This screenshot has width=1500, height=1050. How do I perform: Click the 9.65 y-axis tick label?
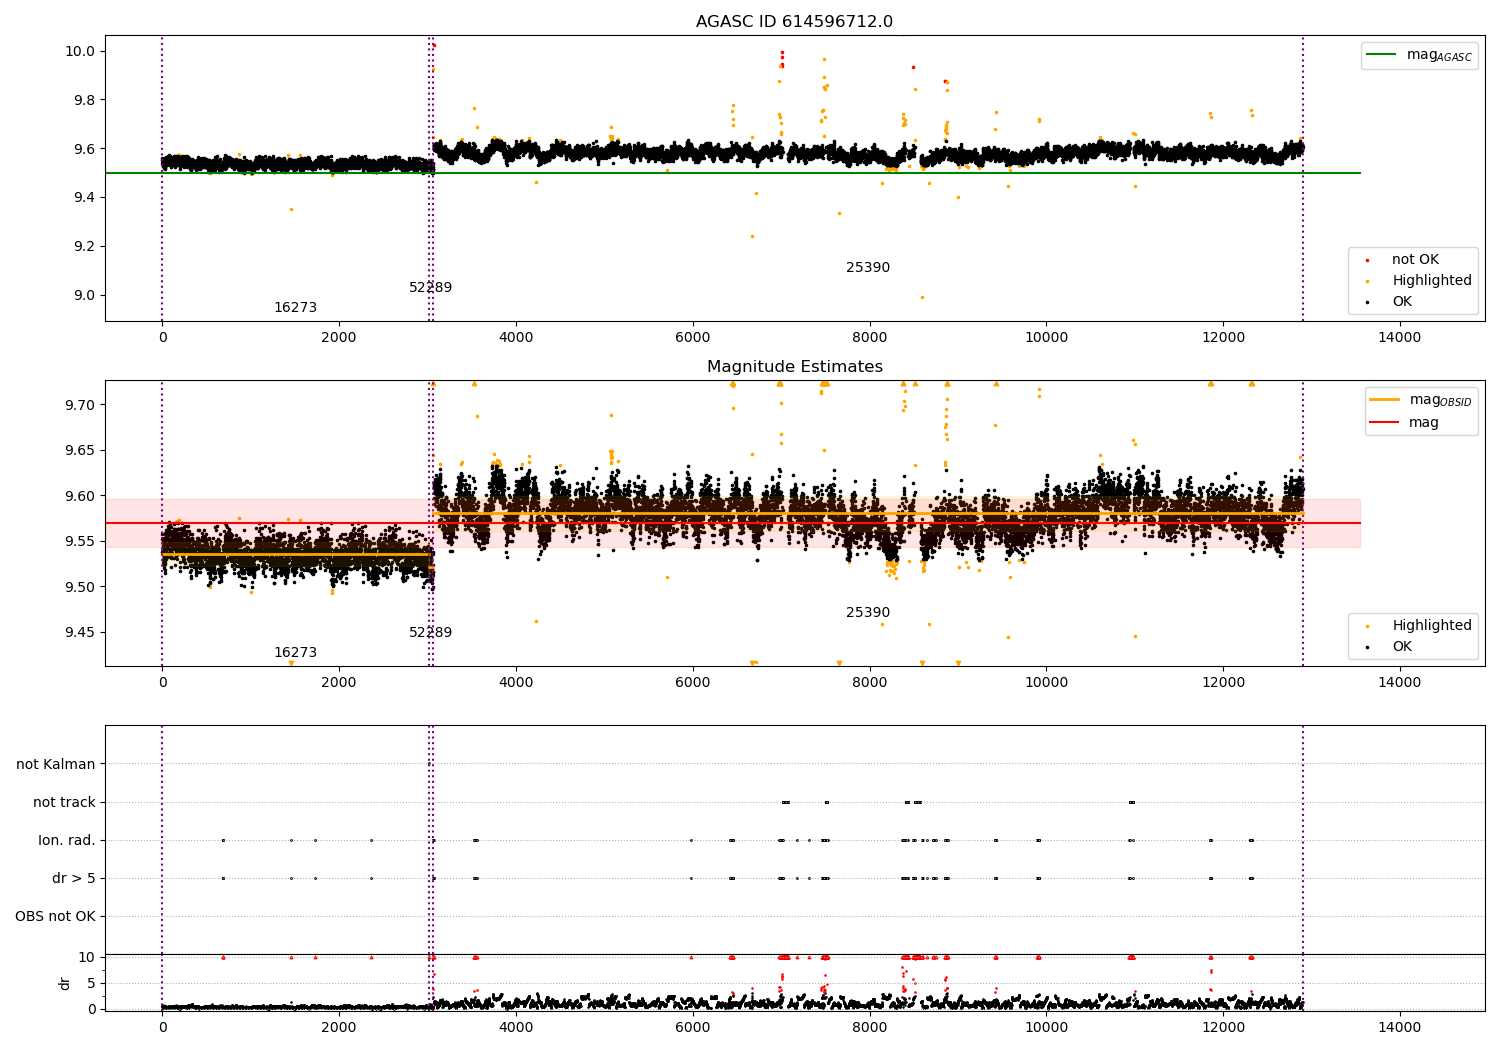83,451
